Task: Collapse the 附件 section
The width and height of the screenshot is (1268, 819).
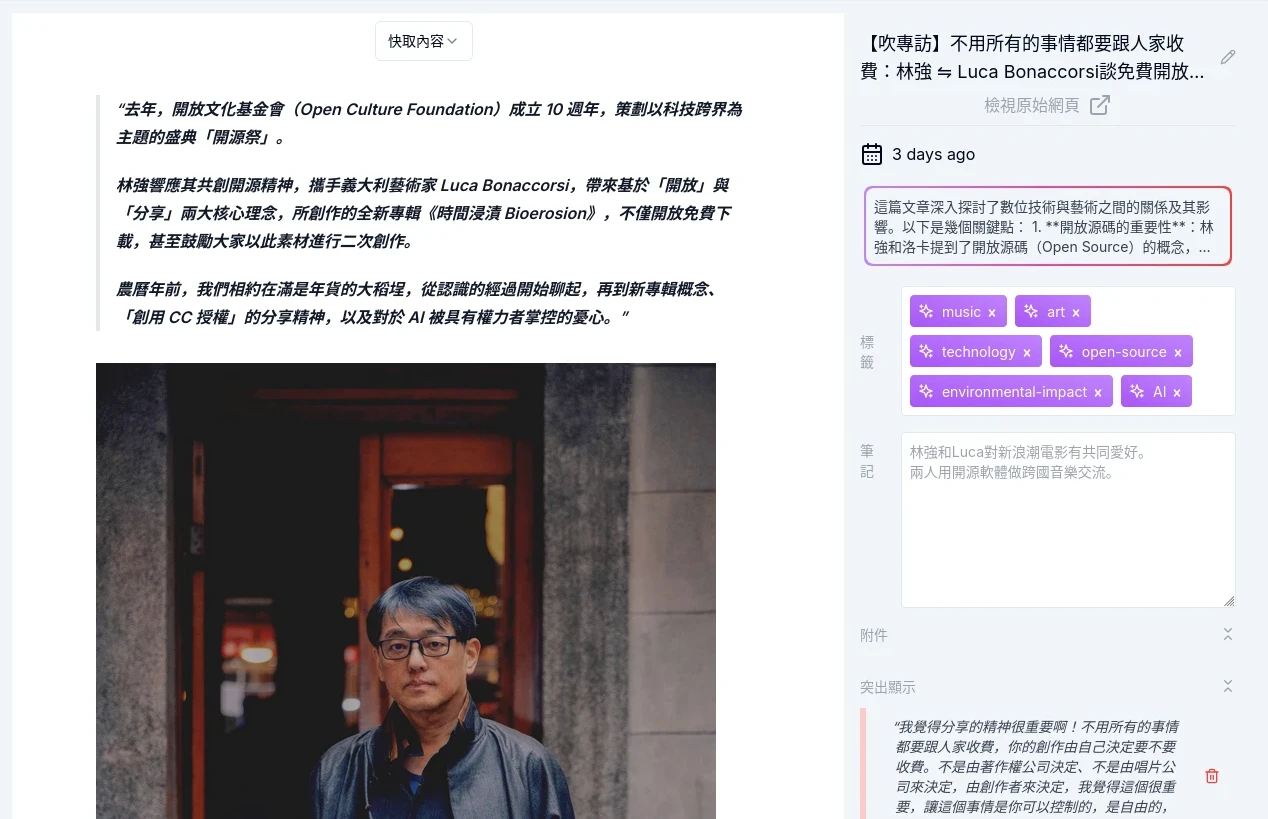Action: coord(1228,634)
